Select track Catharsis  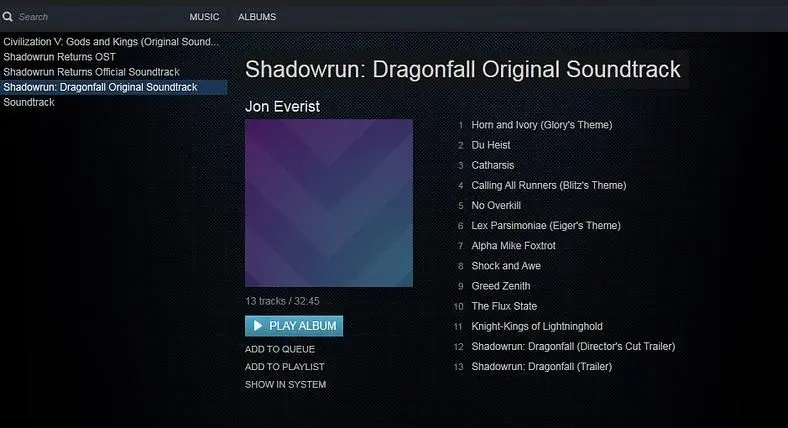(x=492, y=165)
